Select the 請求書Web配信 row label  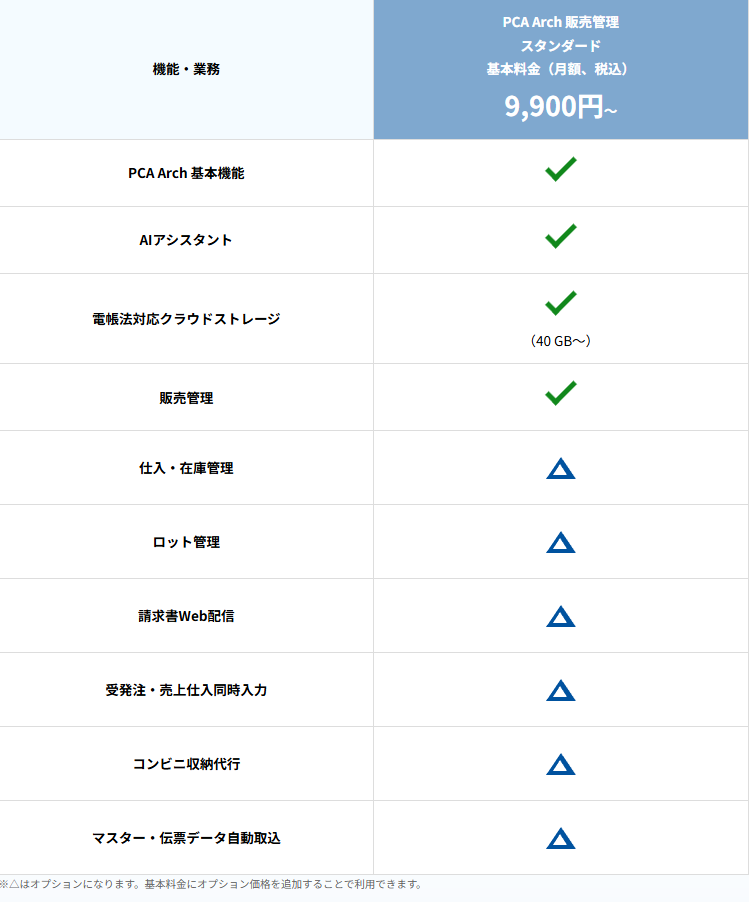coord(186,616)
